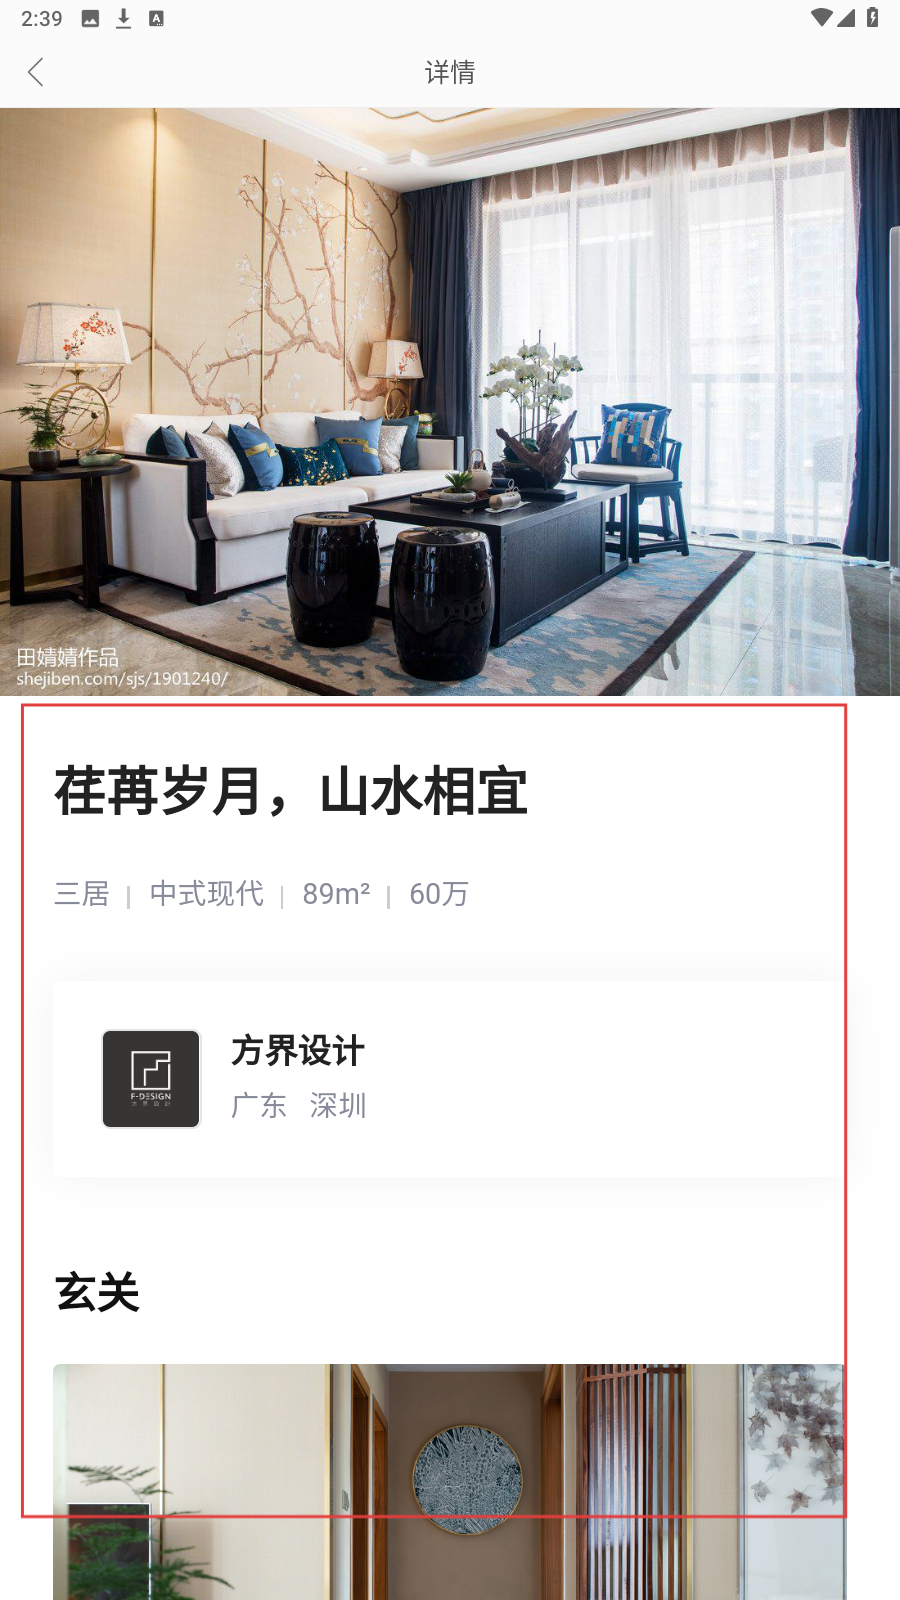This screenshot has height=1600, width=900.
Task: Open the living room hero photo
Action: [x=450, y=402]
